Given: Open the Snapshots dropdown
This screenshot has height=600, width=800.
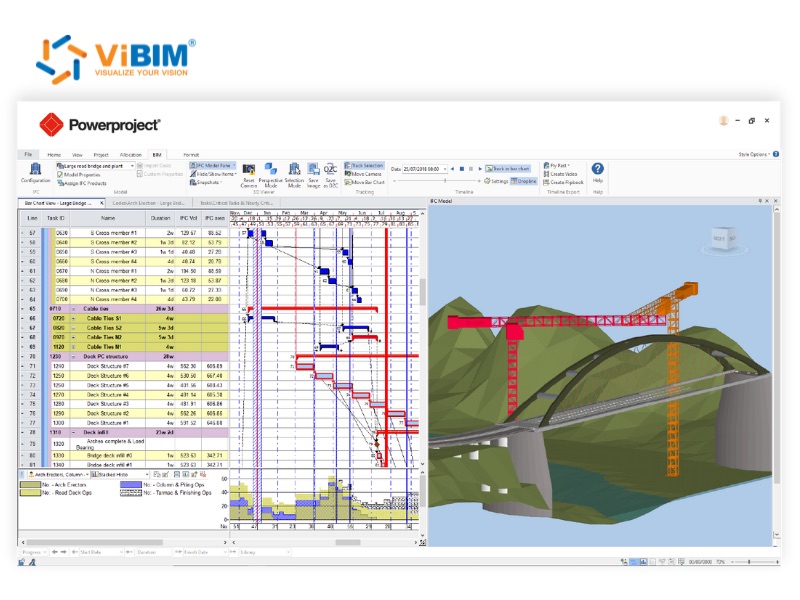Looking at the screenshot, I should click(206, 182).
